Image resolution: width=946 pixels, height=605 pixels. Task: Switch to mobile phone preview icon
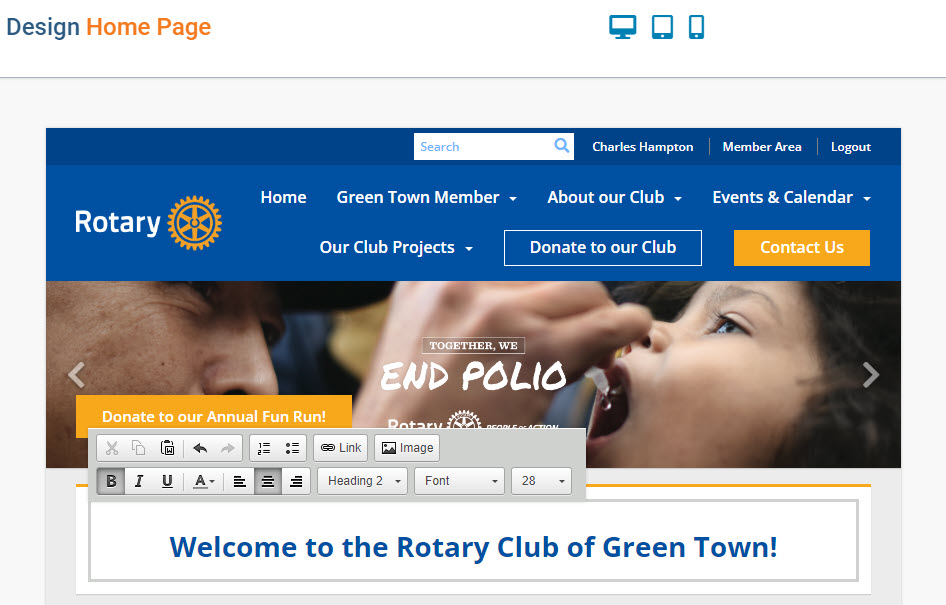696,27
